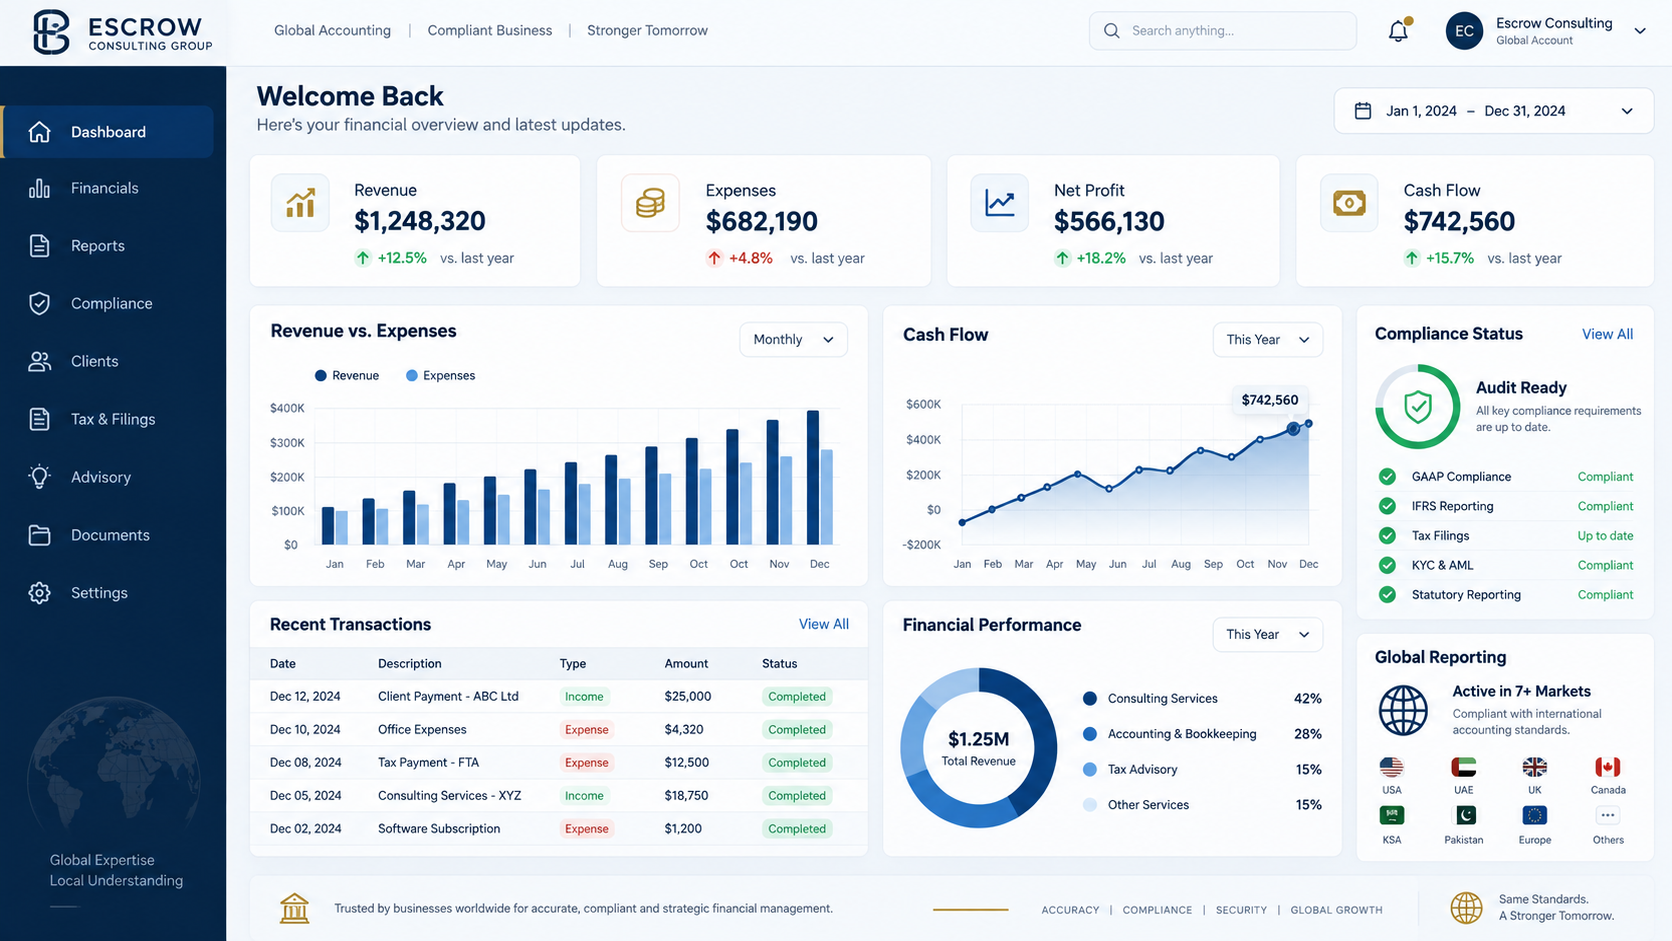Select the KSA flag icon
1672x941 pixels.
coord(1391,816)
